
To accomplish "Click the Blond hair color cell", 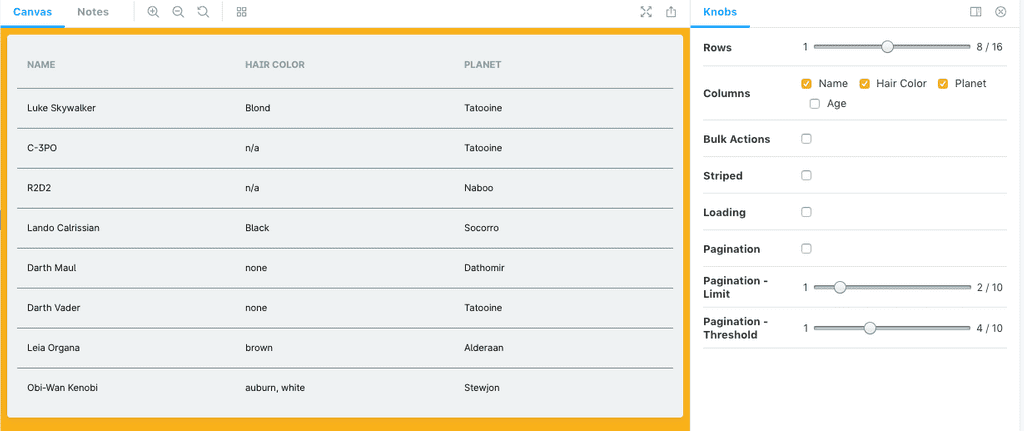I will pos(257,108).
